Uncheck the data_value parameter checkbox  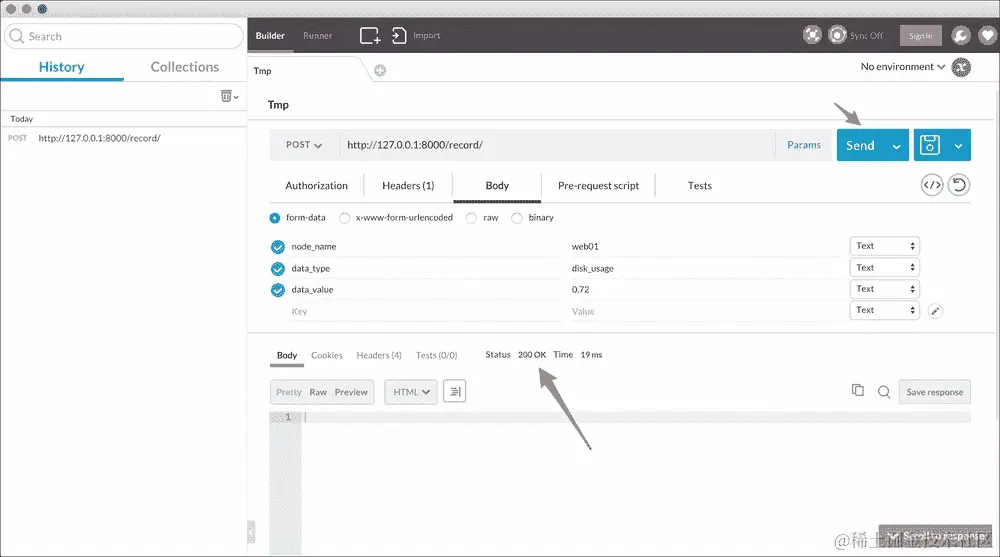click(x=277, y=290)
